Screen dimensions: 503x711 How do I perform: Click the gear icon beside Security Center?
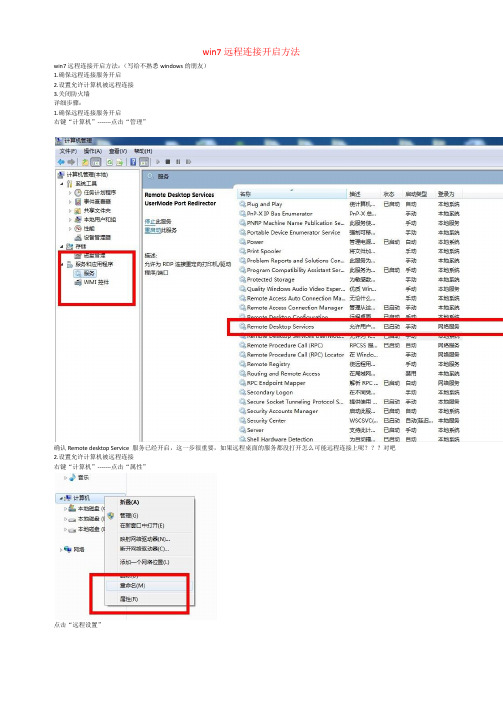pyautogui.click(x=243, y=420)
